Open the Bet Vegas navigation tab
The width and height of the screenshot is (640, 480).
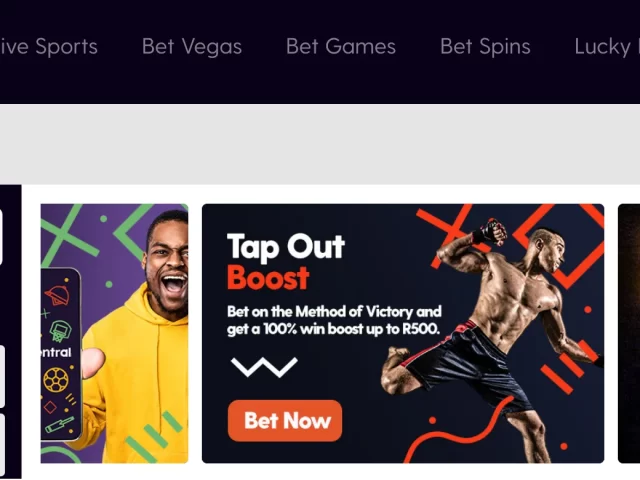coord(192,47)
